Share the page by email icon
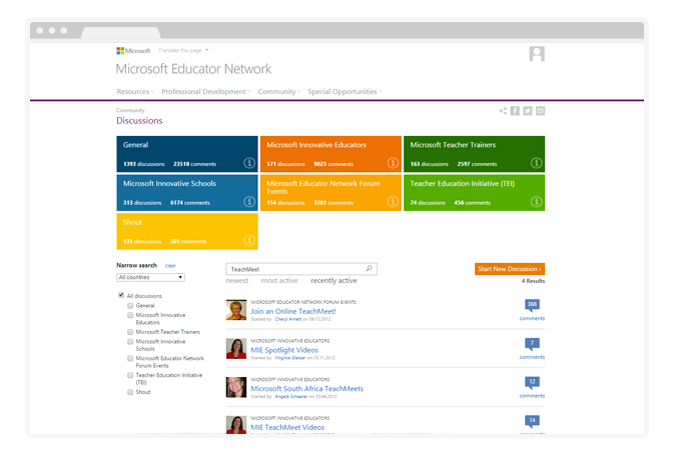This screenshot has height=455, width=674. click(x=540, y=111)
